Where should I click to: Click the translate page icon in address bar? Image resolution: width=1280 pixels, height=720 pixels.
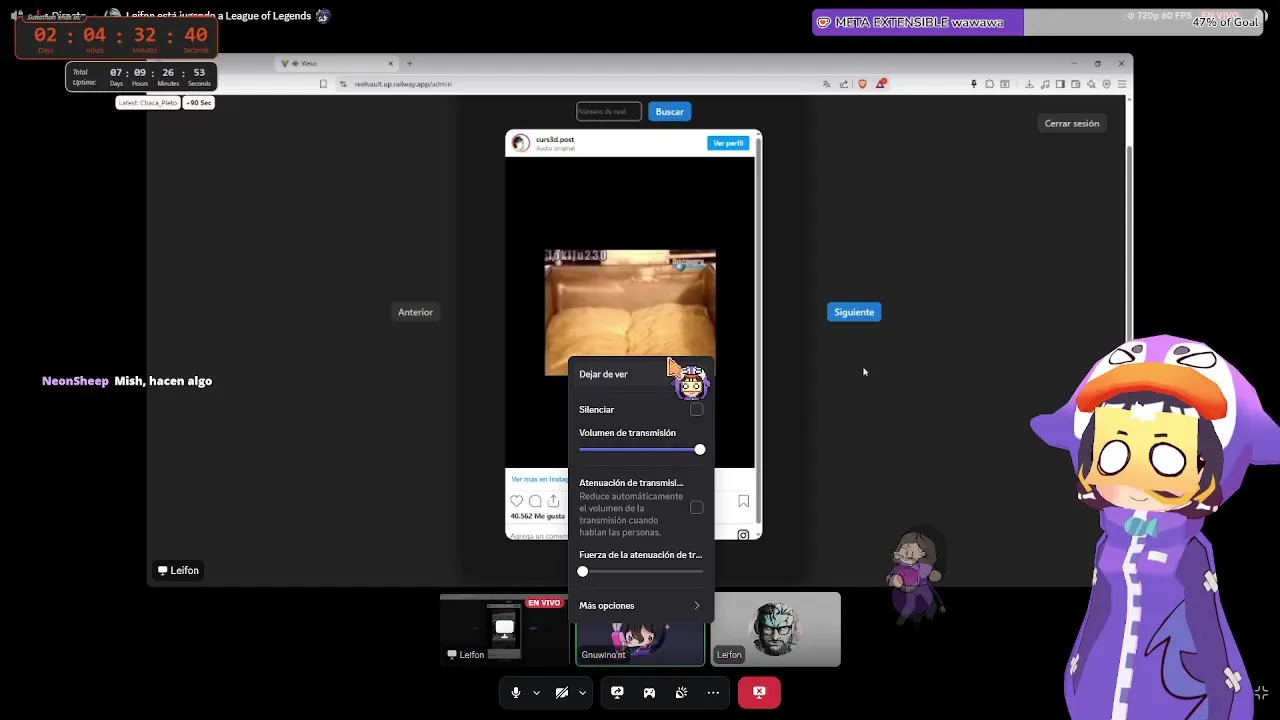pos(826,84)
